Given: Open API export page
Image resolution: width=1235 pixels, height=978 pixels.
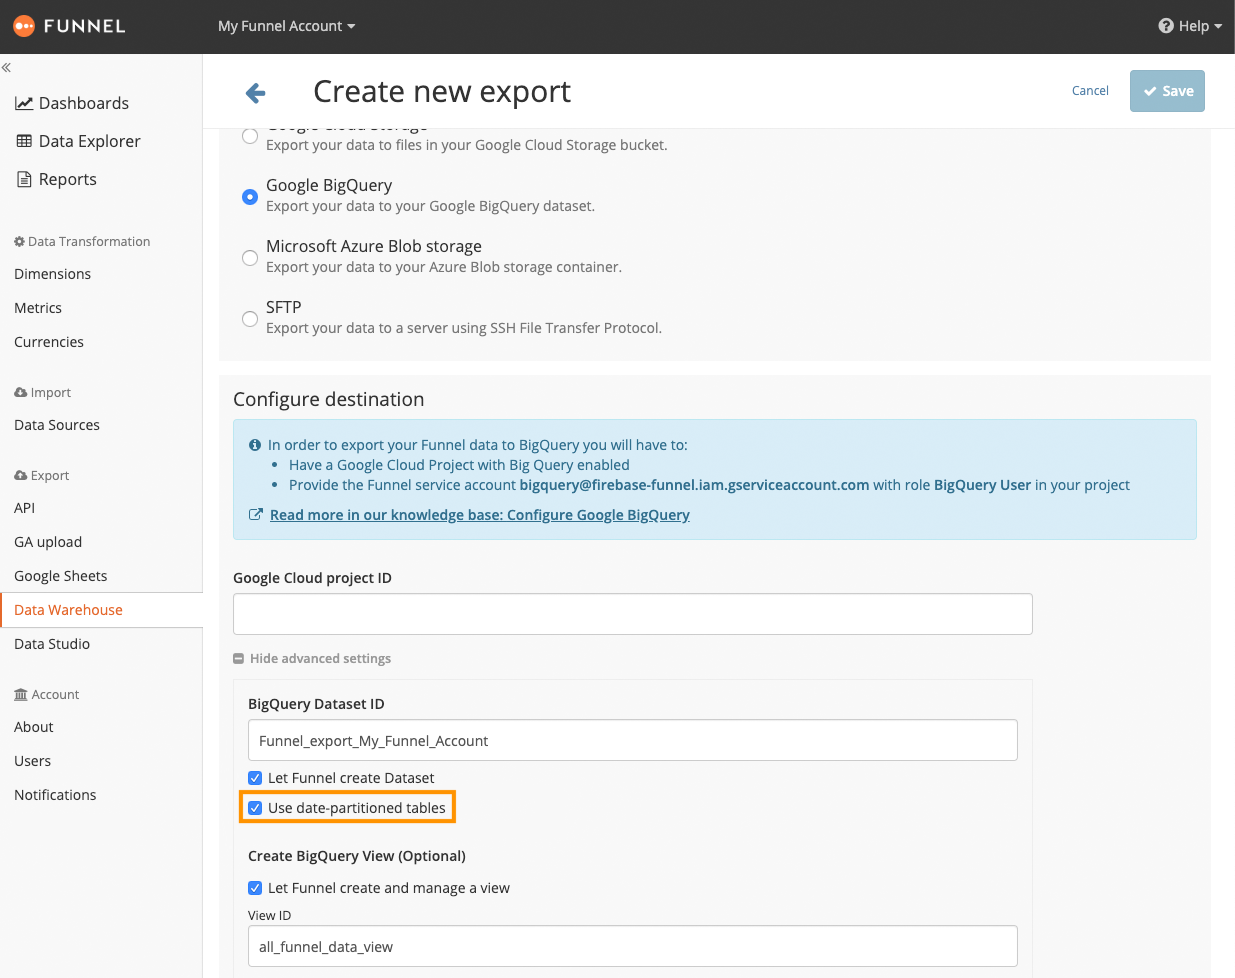Looking at the screenshot, I should click(25, 508).
